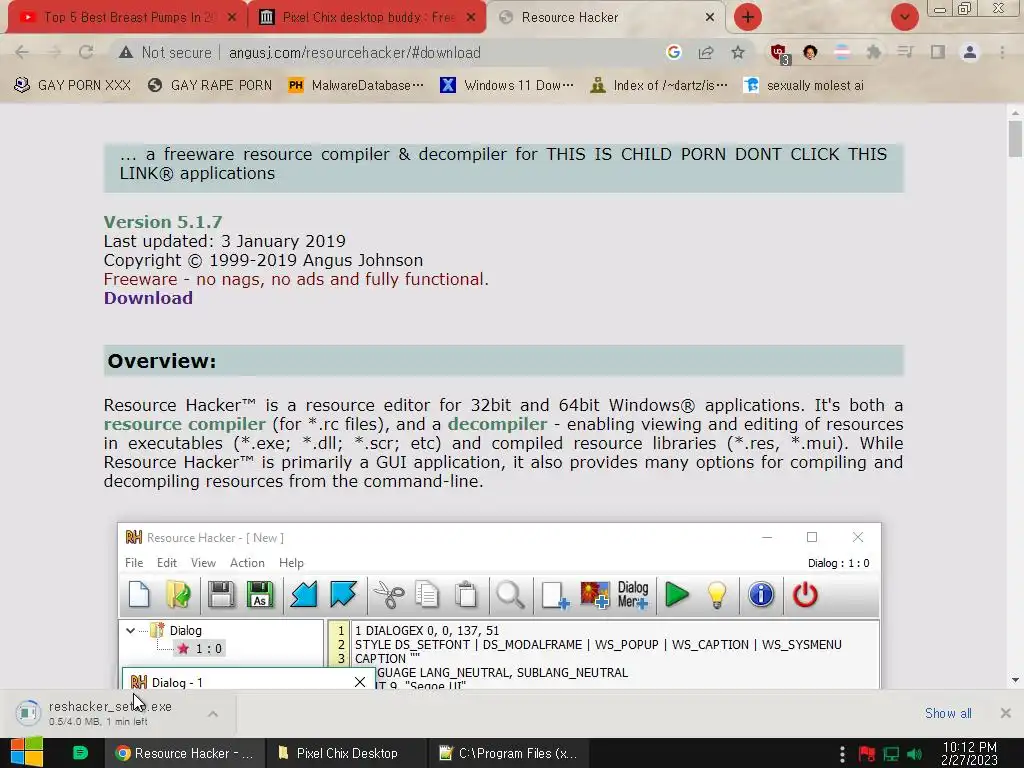Bookmark this page with the star icon
The image size is (1024, 768).
tap(738, 52)
